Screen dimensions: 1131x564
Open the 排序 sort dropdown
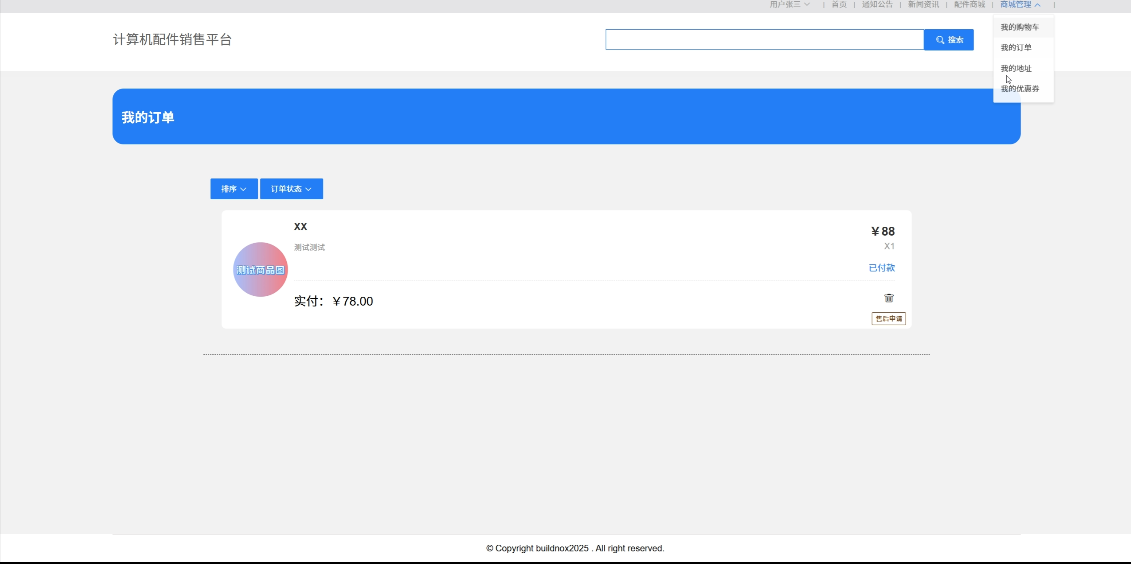pos(234,189)
